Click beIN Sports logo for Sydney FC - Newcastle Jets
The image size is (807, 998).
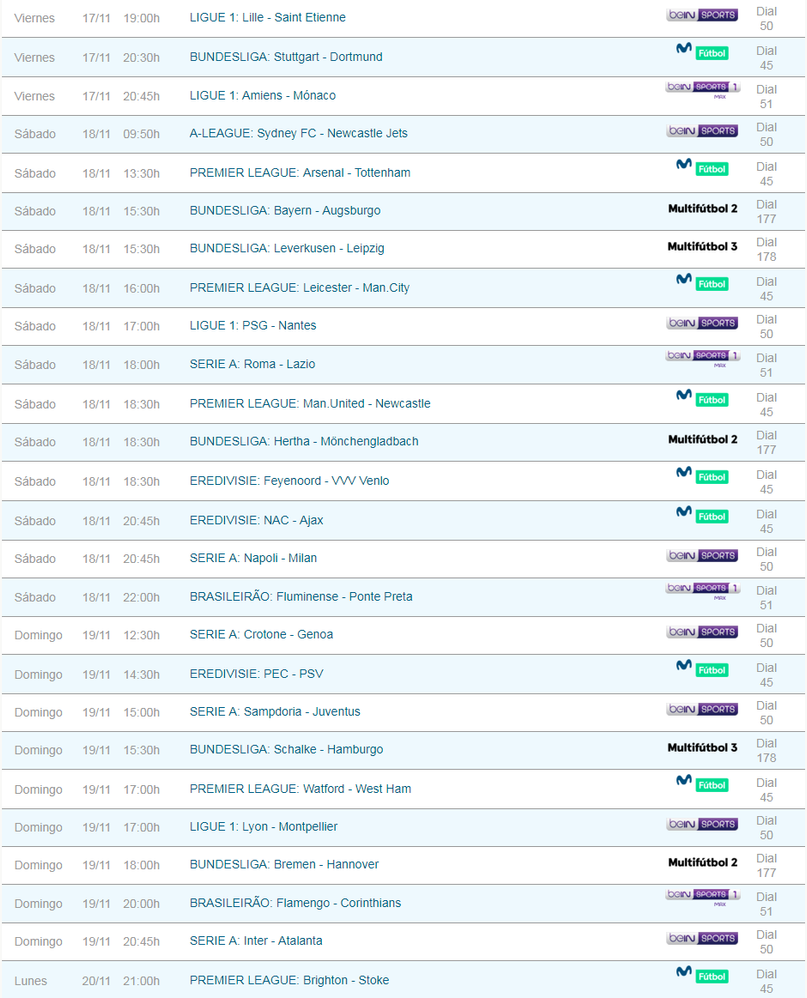[703, 130]
